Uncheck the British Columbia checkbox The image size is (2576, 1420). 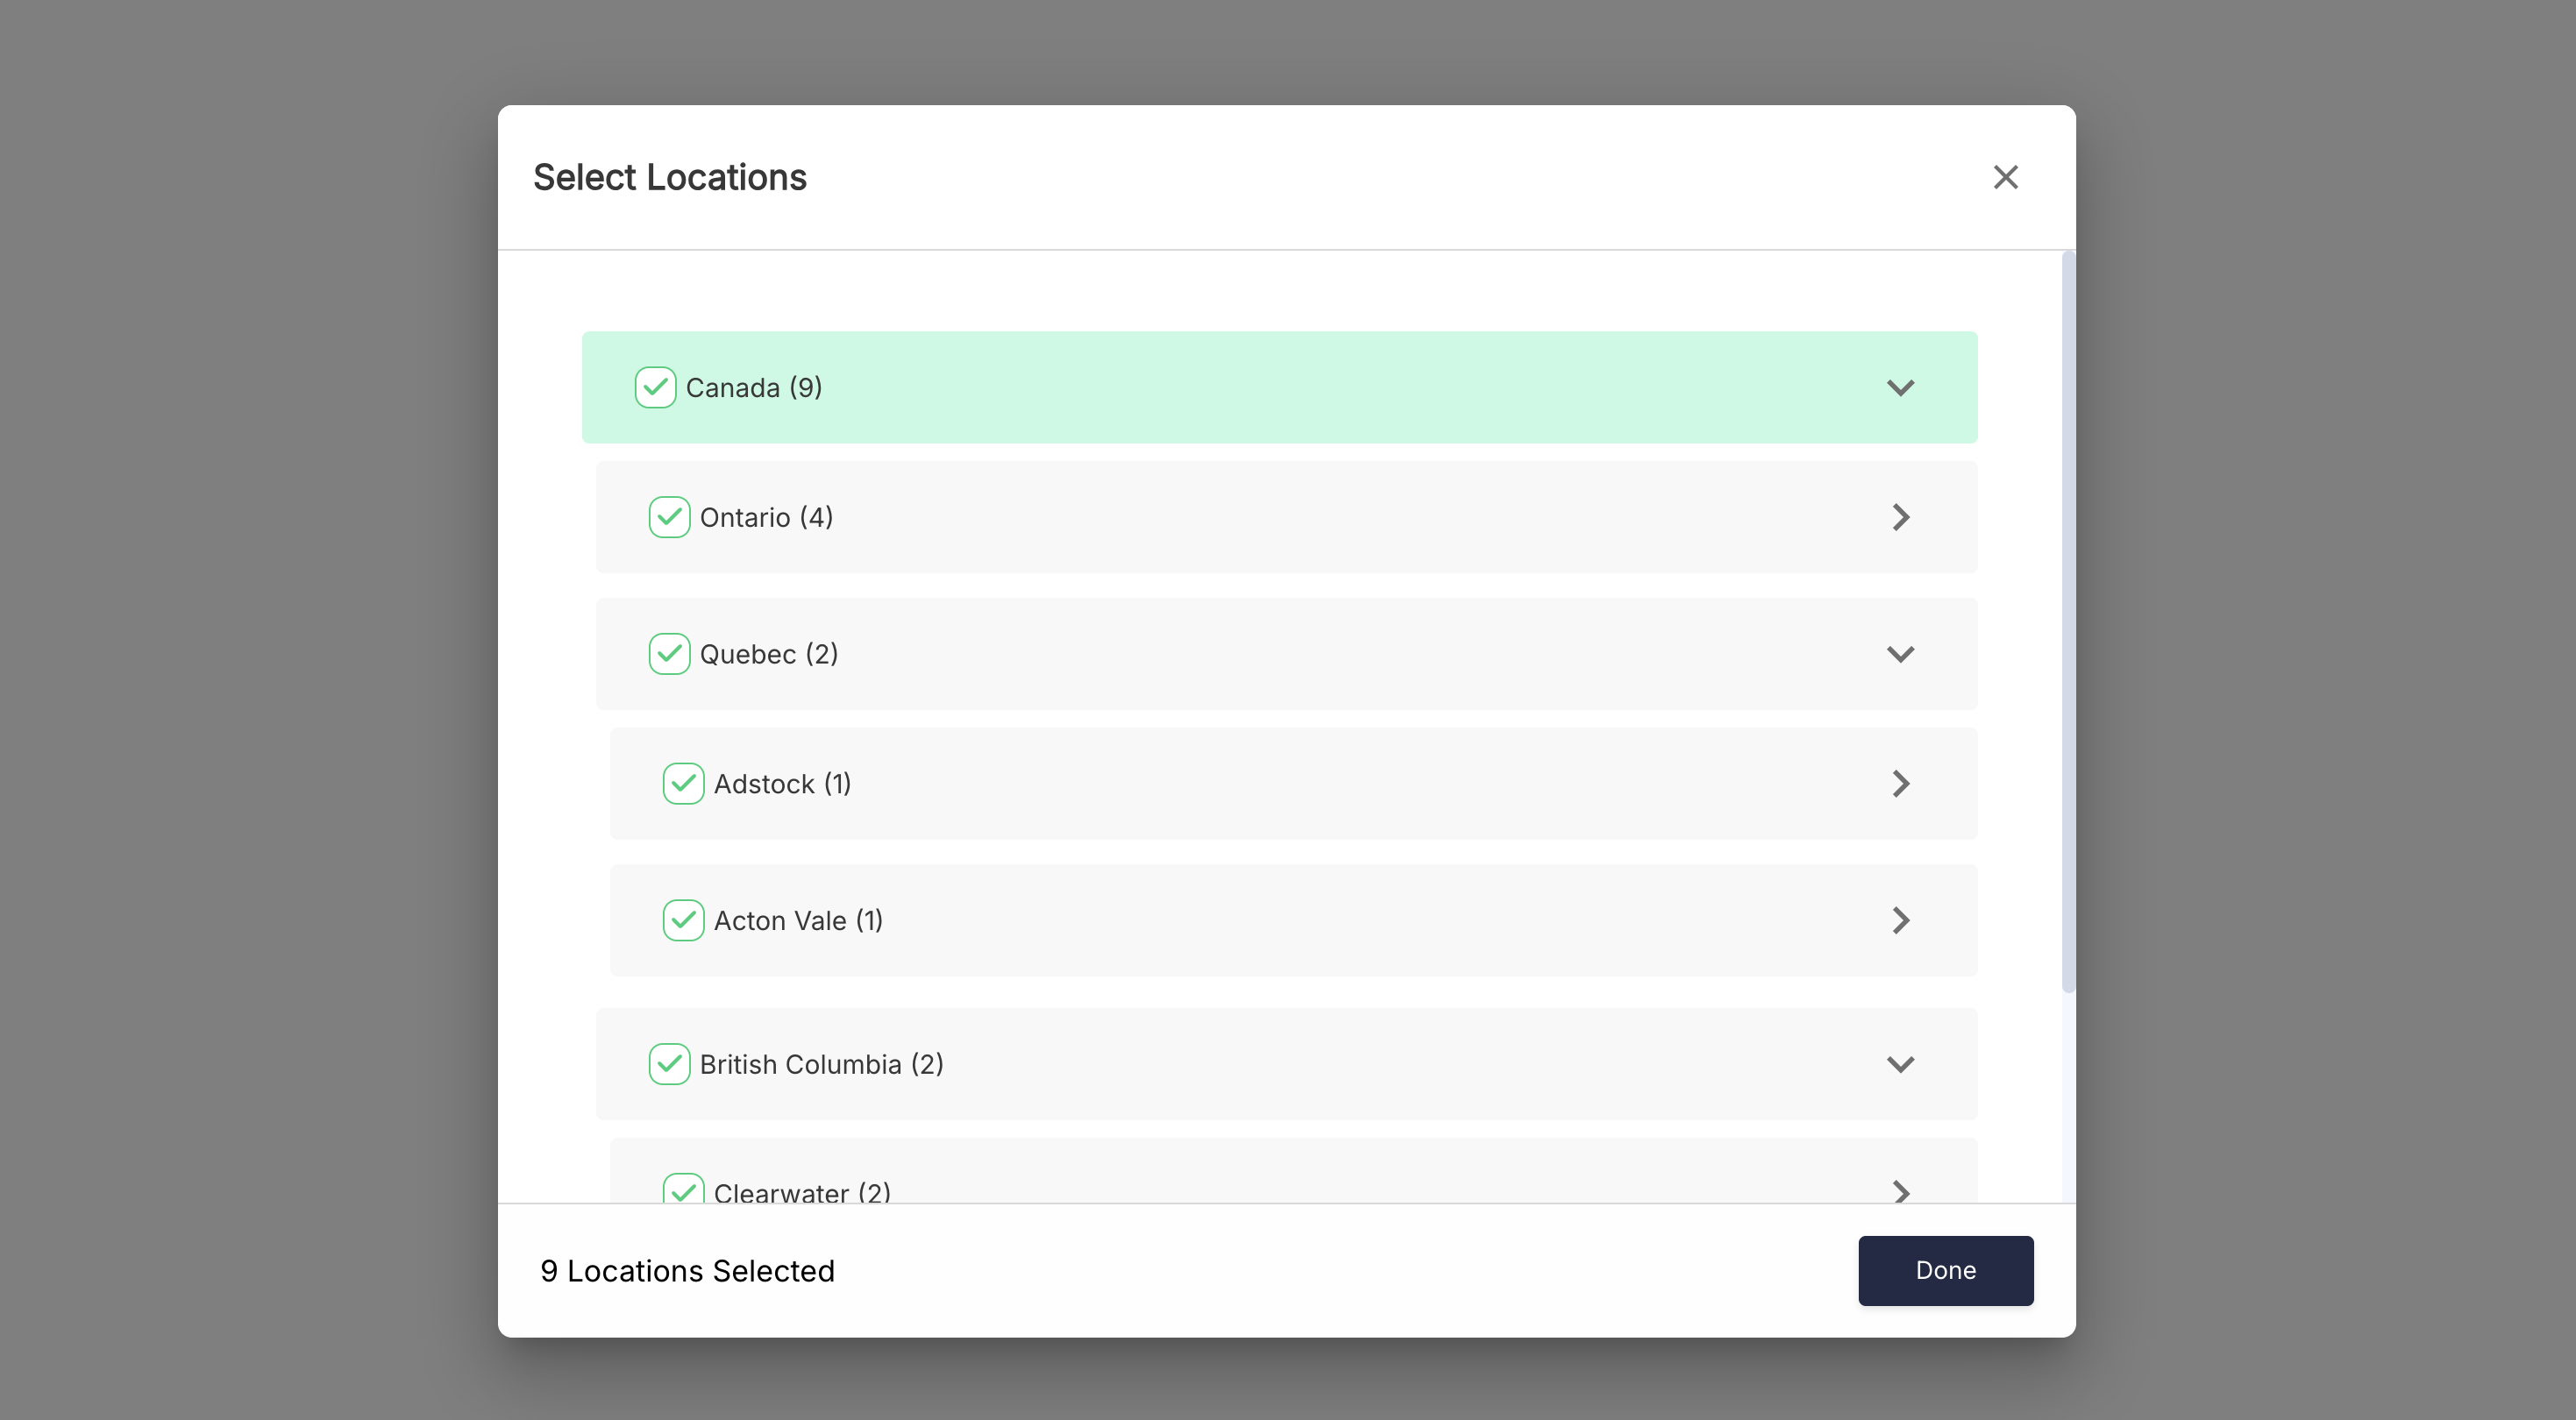click(x=669, y=1064)
